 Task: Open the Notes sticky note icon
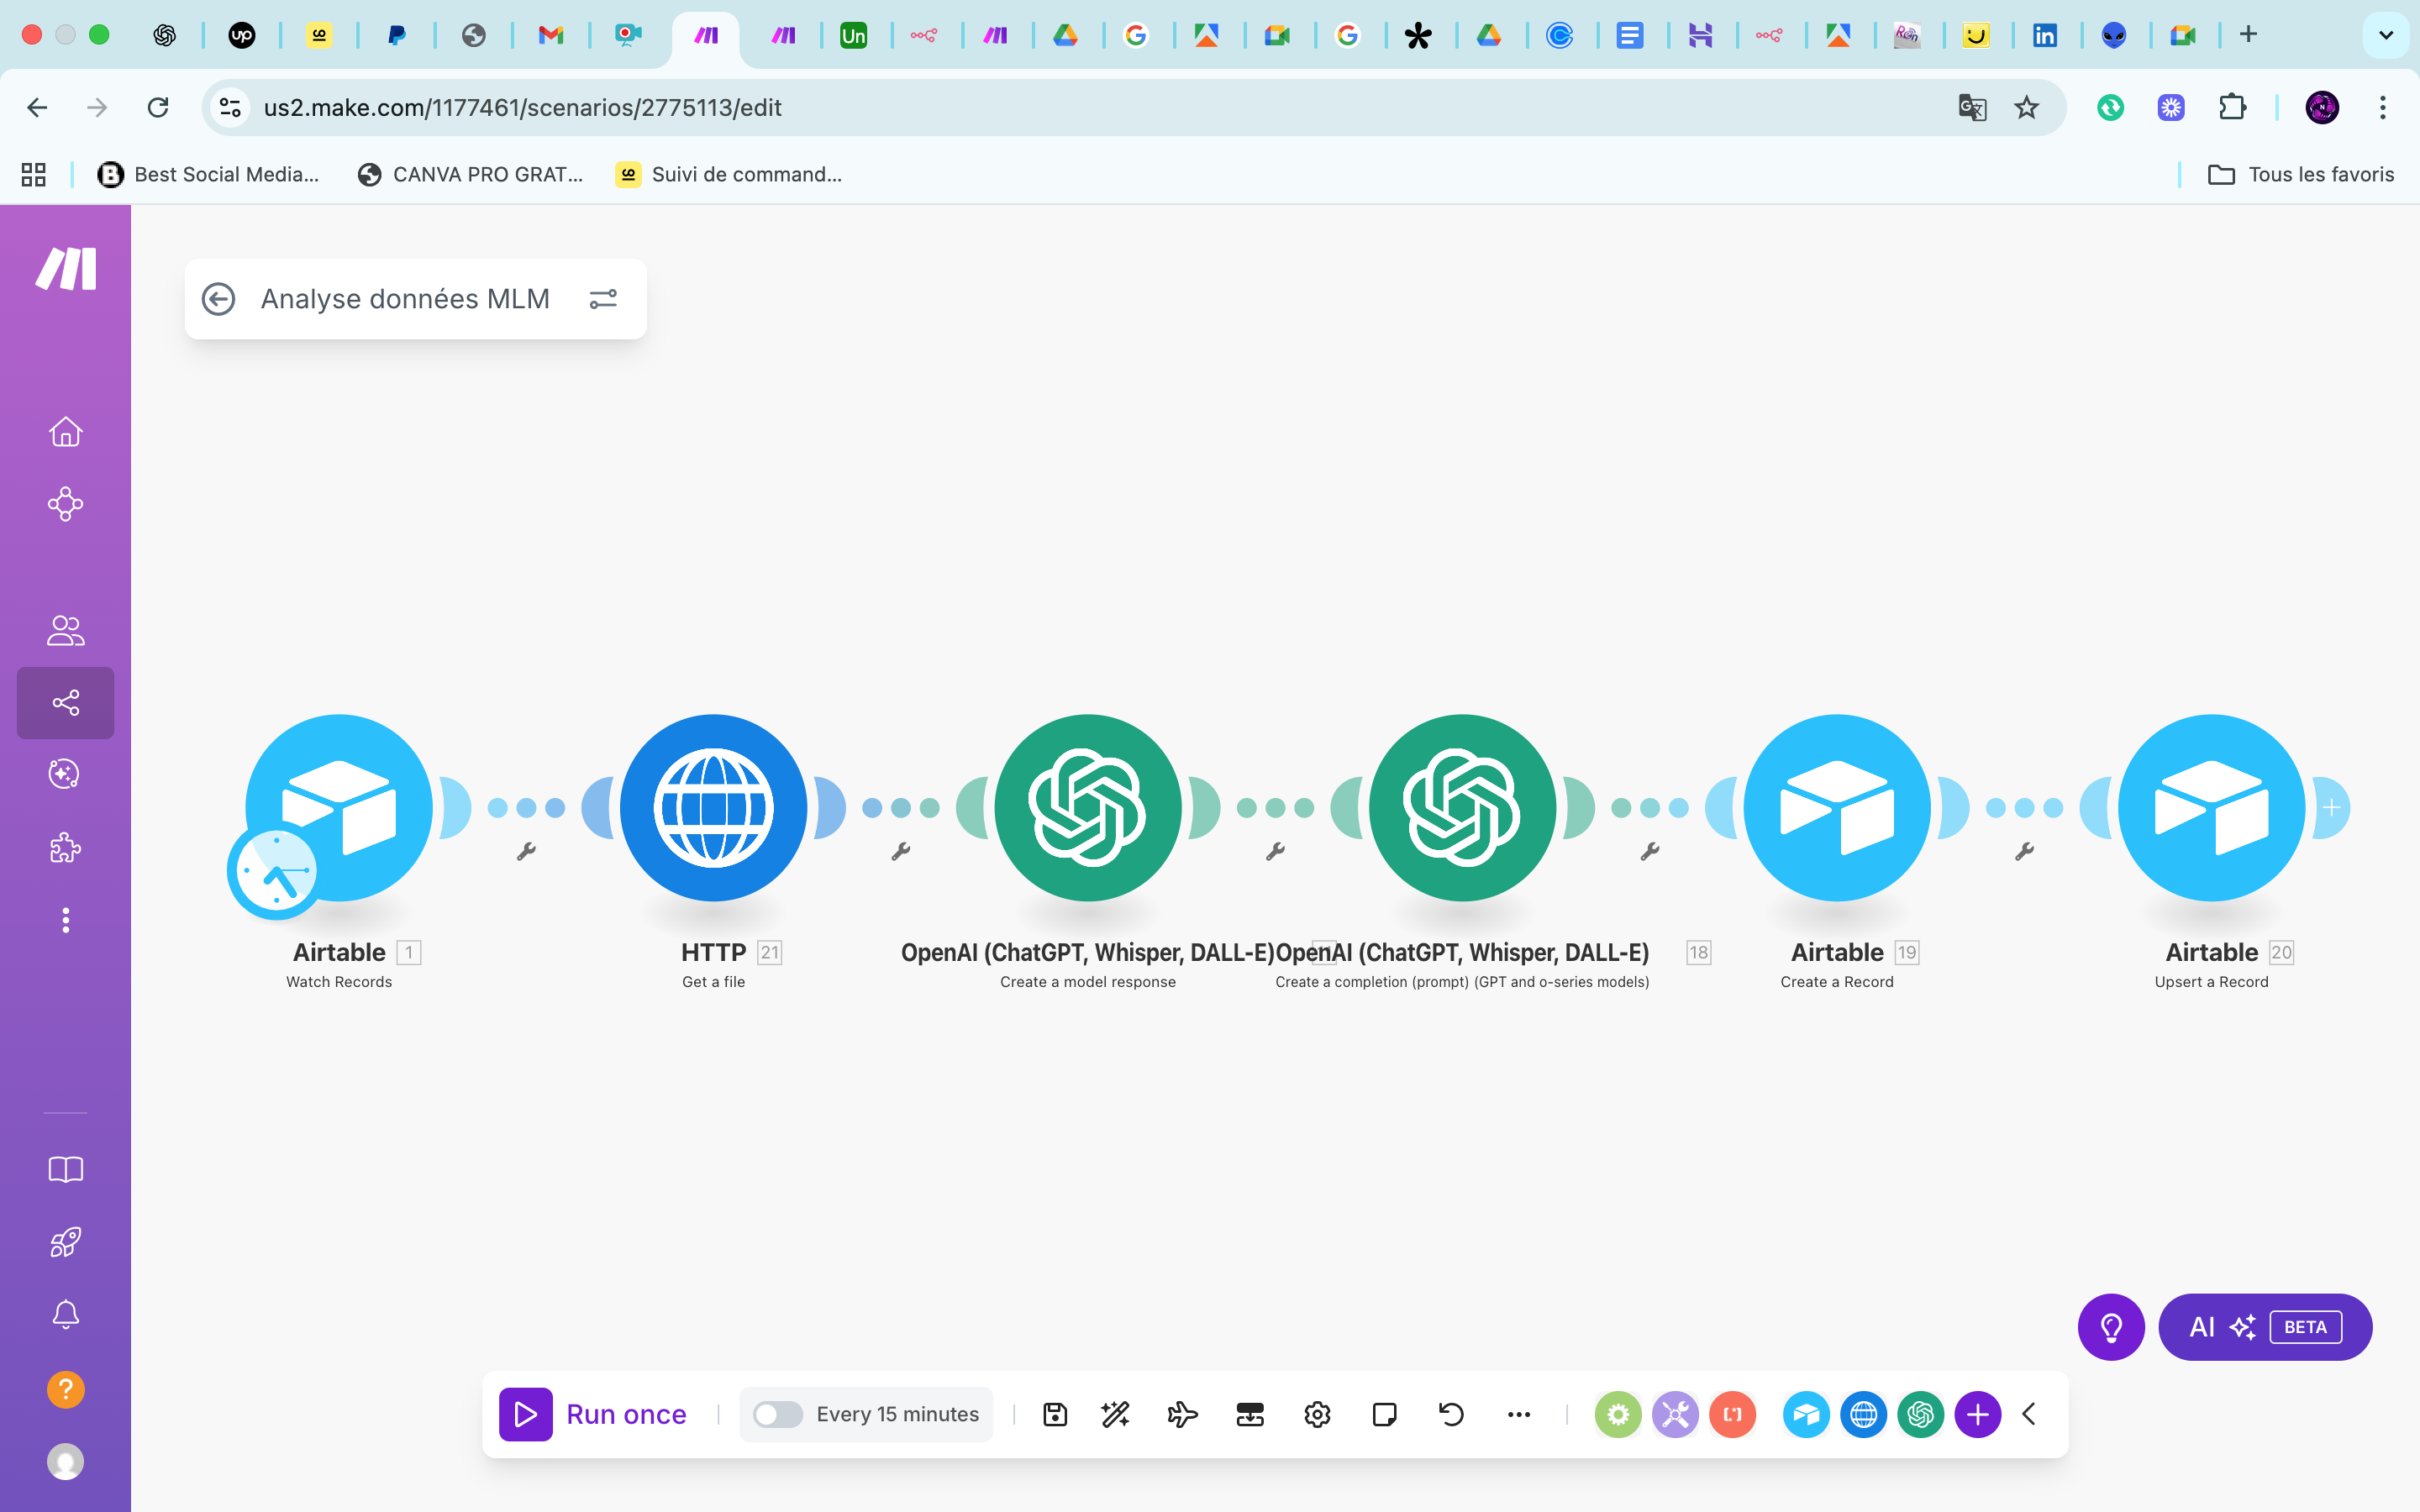point(1384,1414)
